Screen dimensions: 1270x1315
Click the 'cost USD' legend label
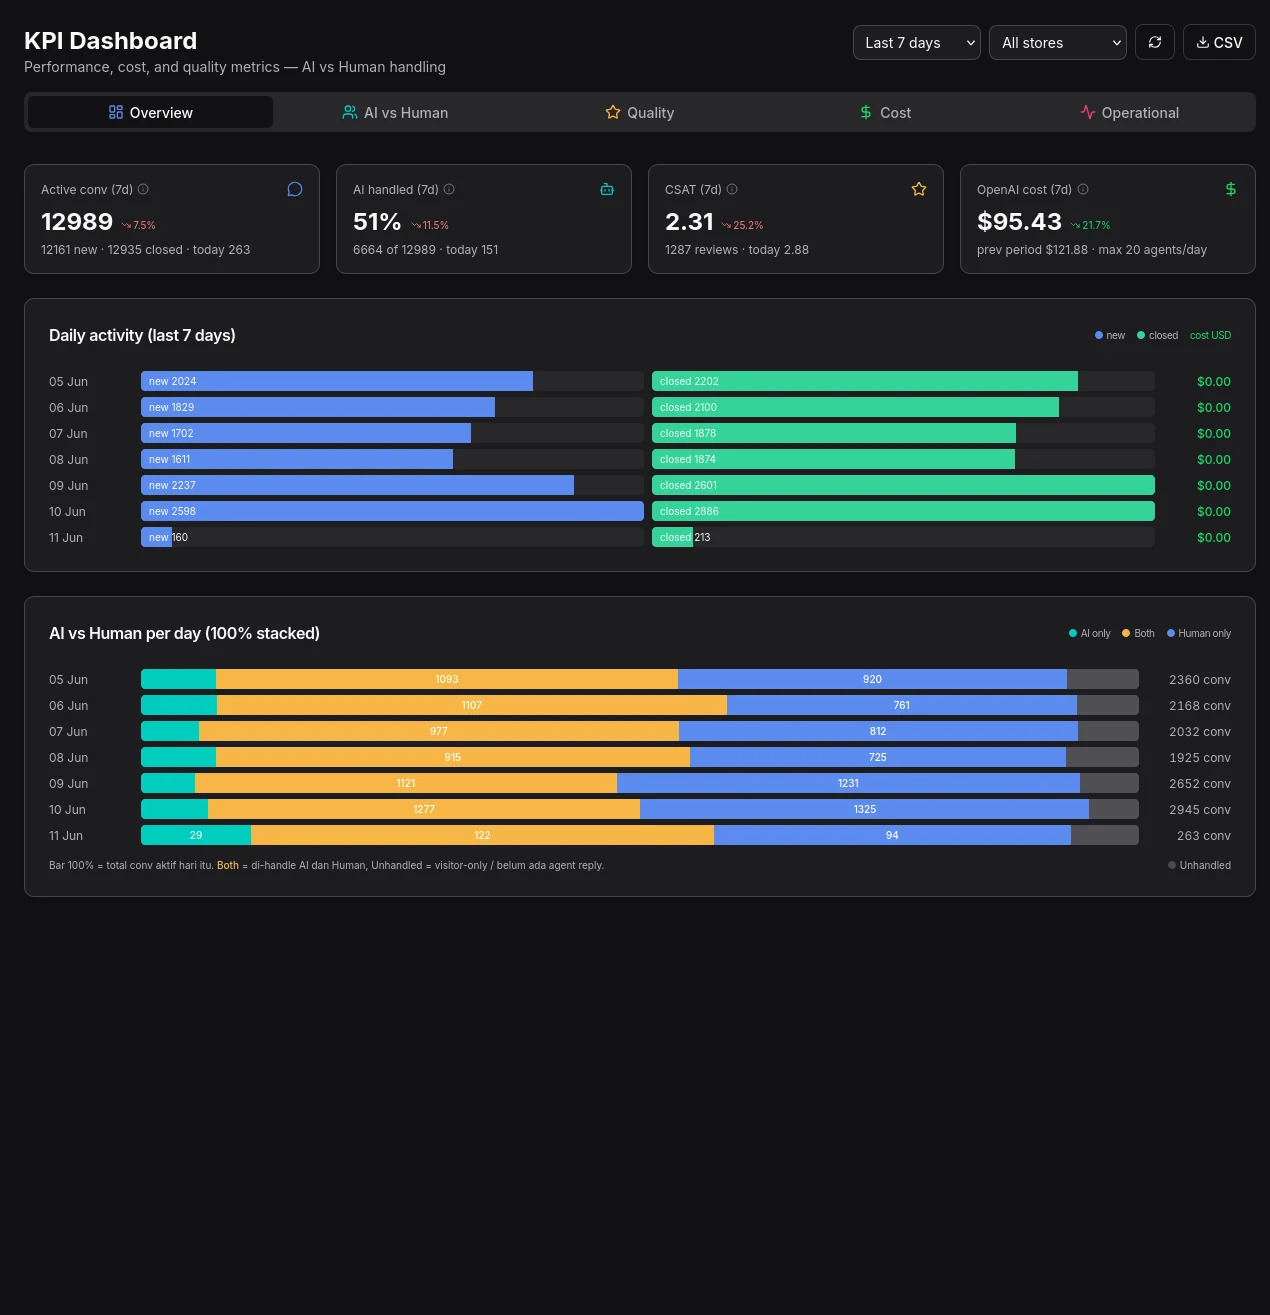tap(1210, 335)
